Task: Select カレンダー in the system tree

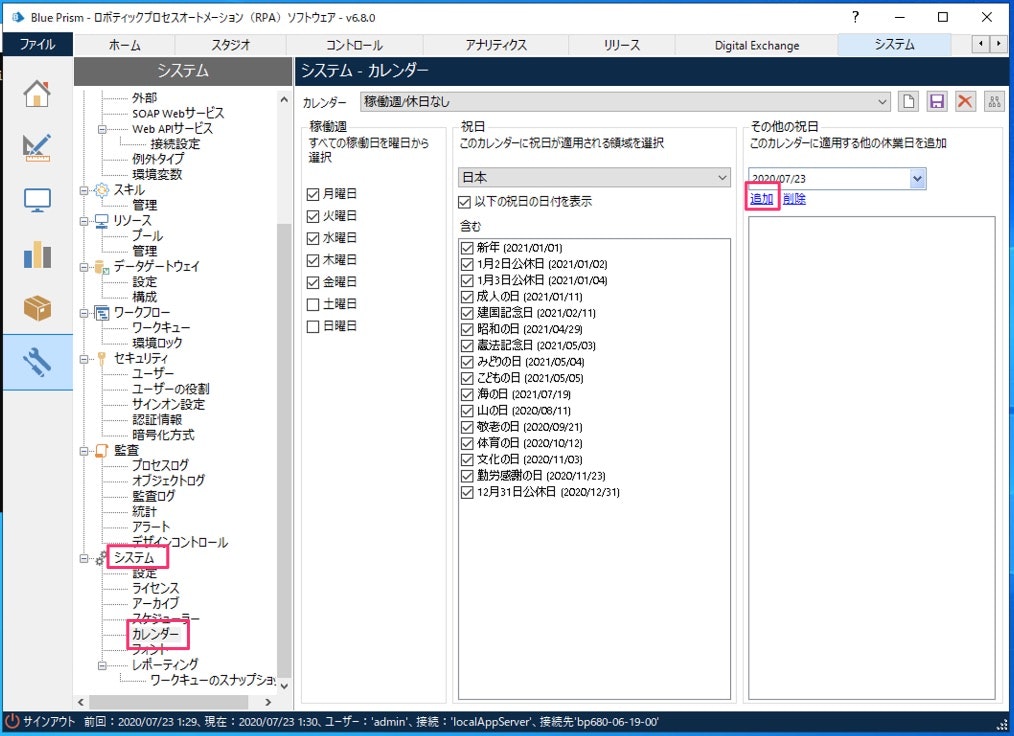Action: pyautogui.click(x=155, y=634)
